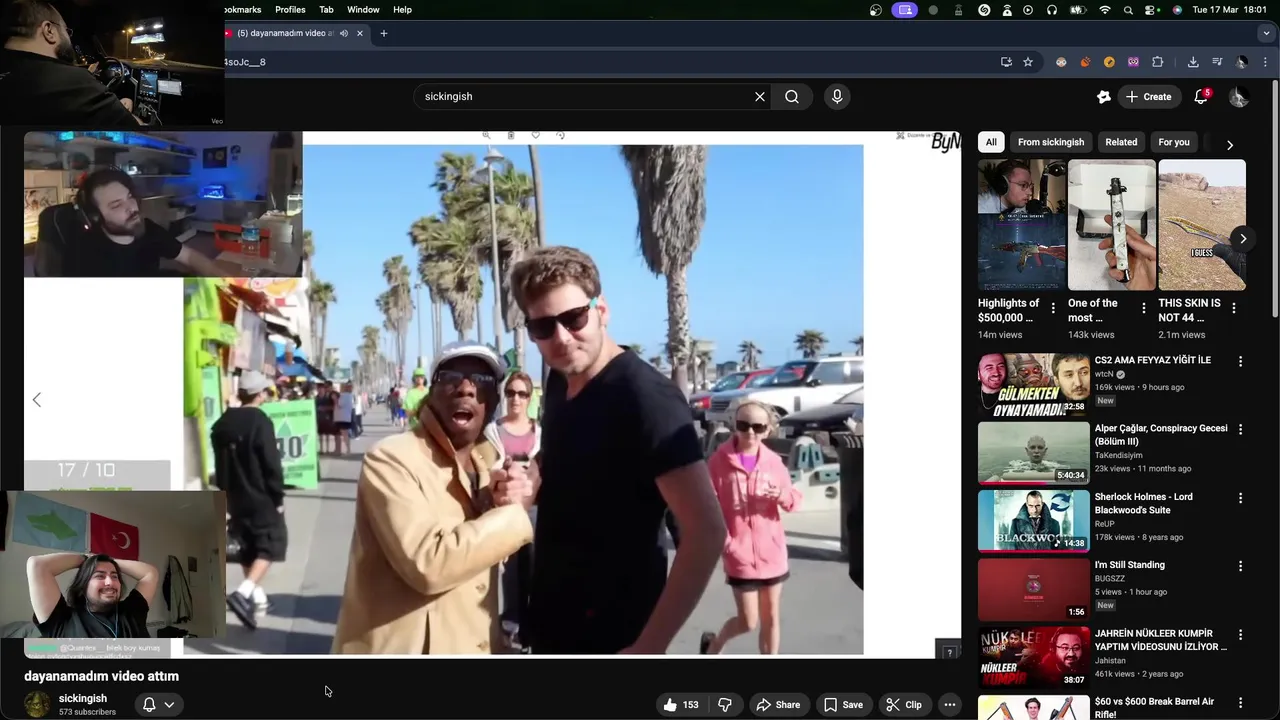This screenshot has width=1280, height=720.
Task: Click the Share button
Action: (778, 705)
